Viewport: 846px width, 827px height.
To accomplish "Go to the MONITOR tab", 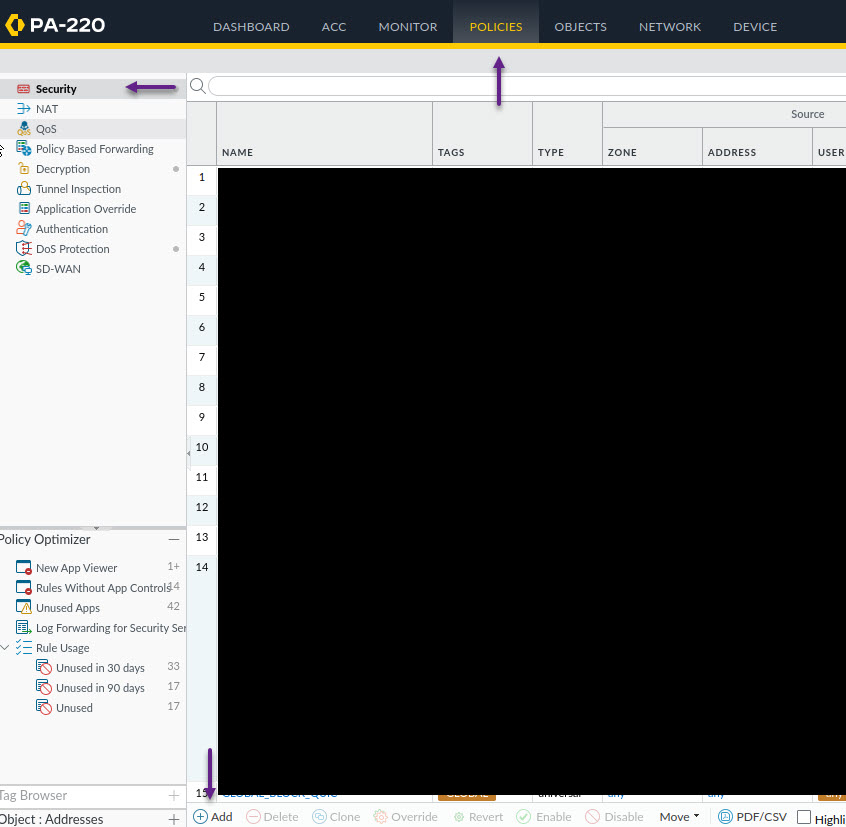I will 407,27.
